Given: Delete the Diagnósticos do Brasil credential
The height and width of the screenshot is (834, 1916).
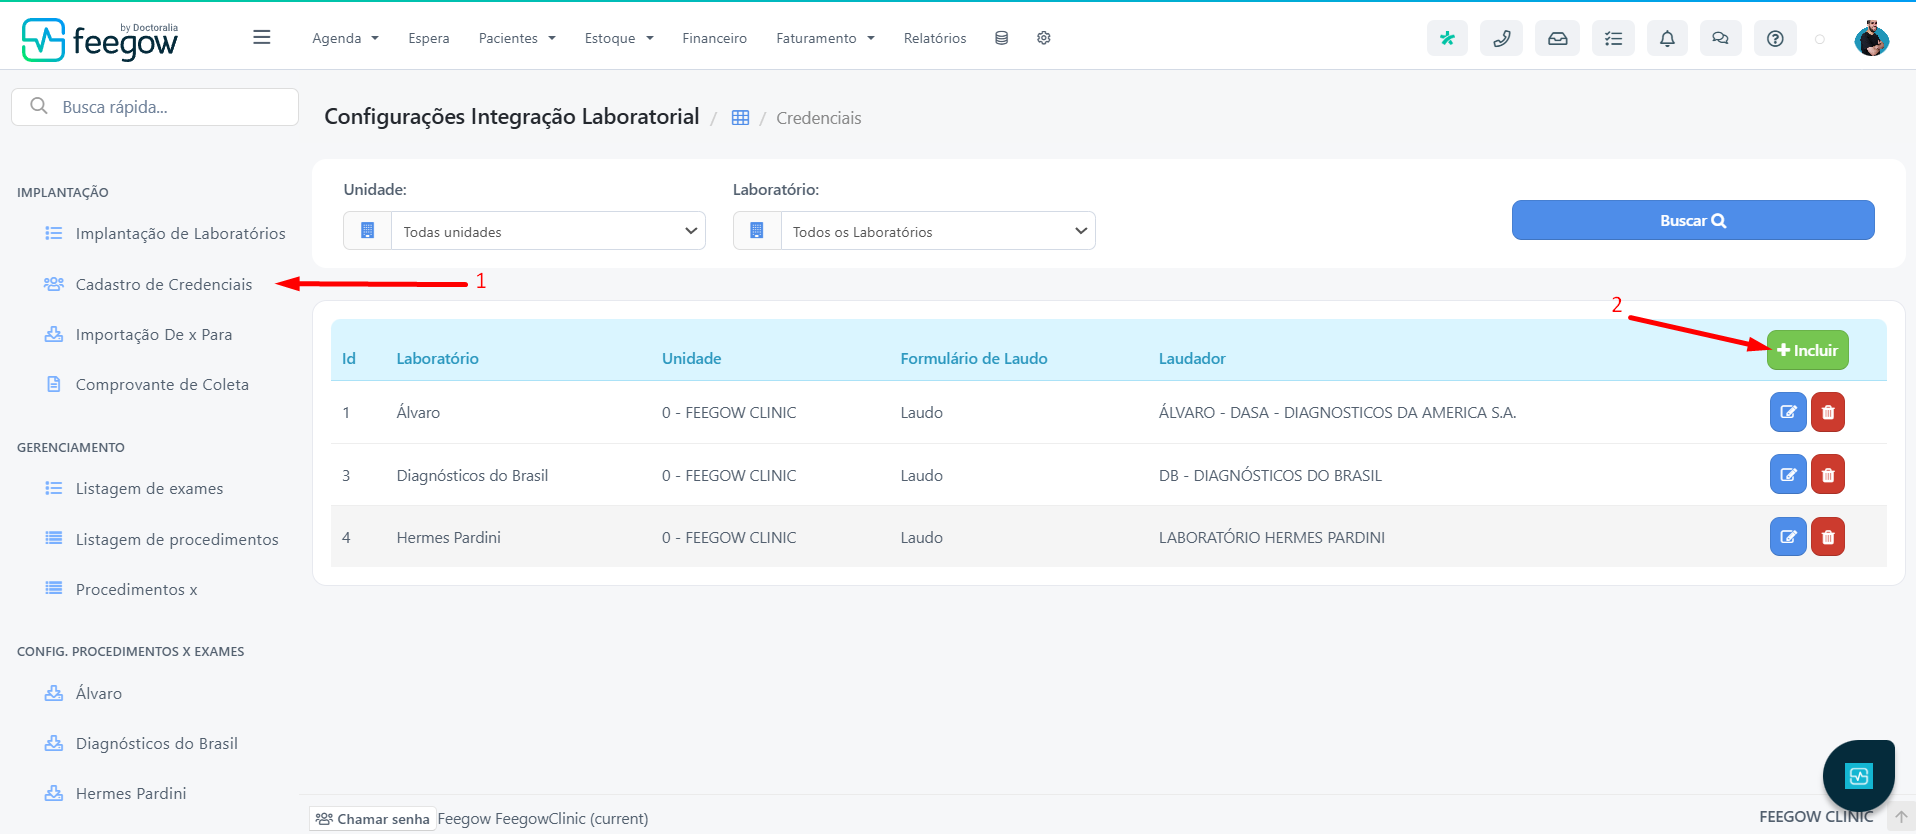Looking at the screenshot, I should click(x=1828, y=475).
